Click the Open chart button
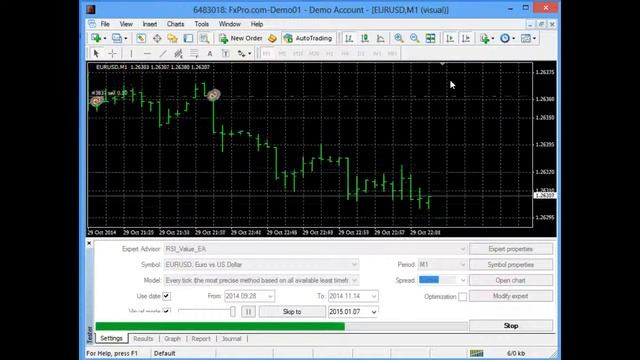 point(511,280)
